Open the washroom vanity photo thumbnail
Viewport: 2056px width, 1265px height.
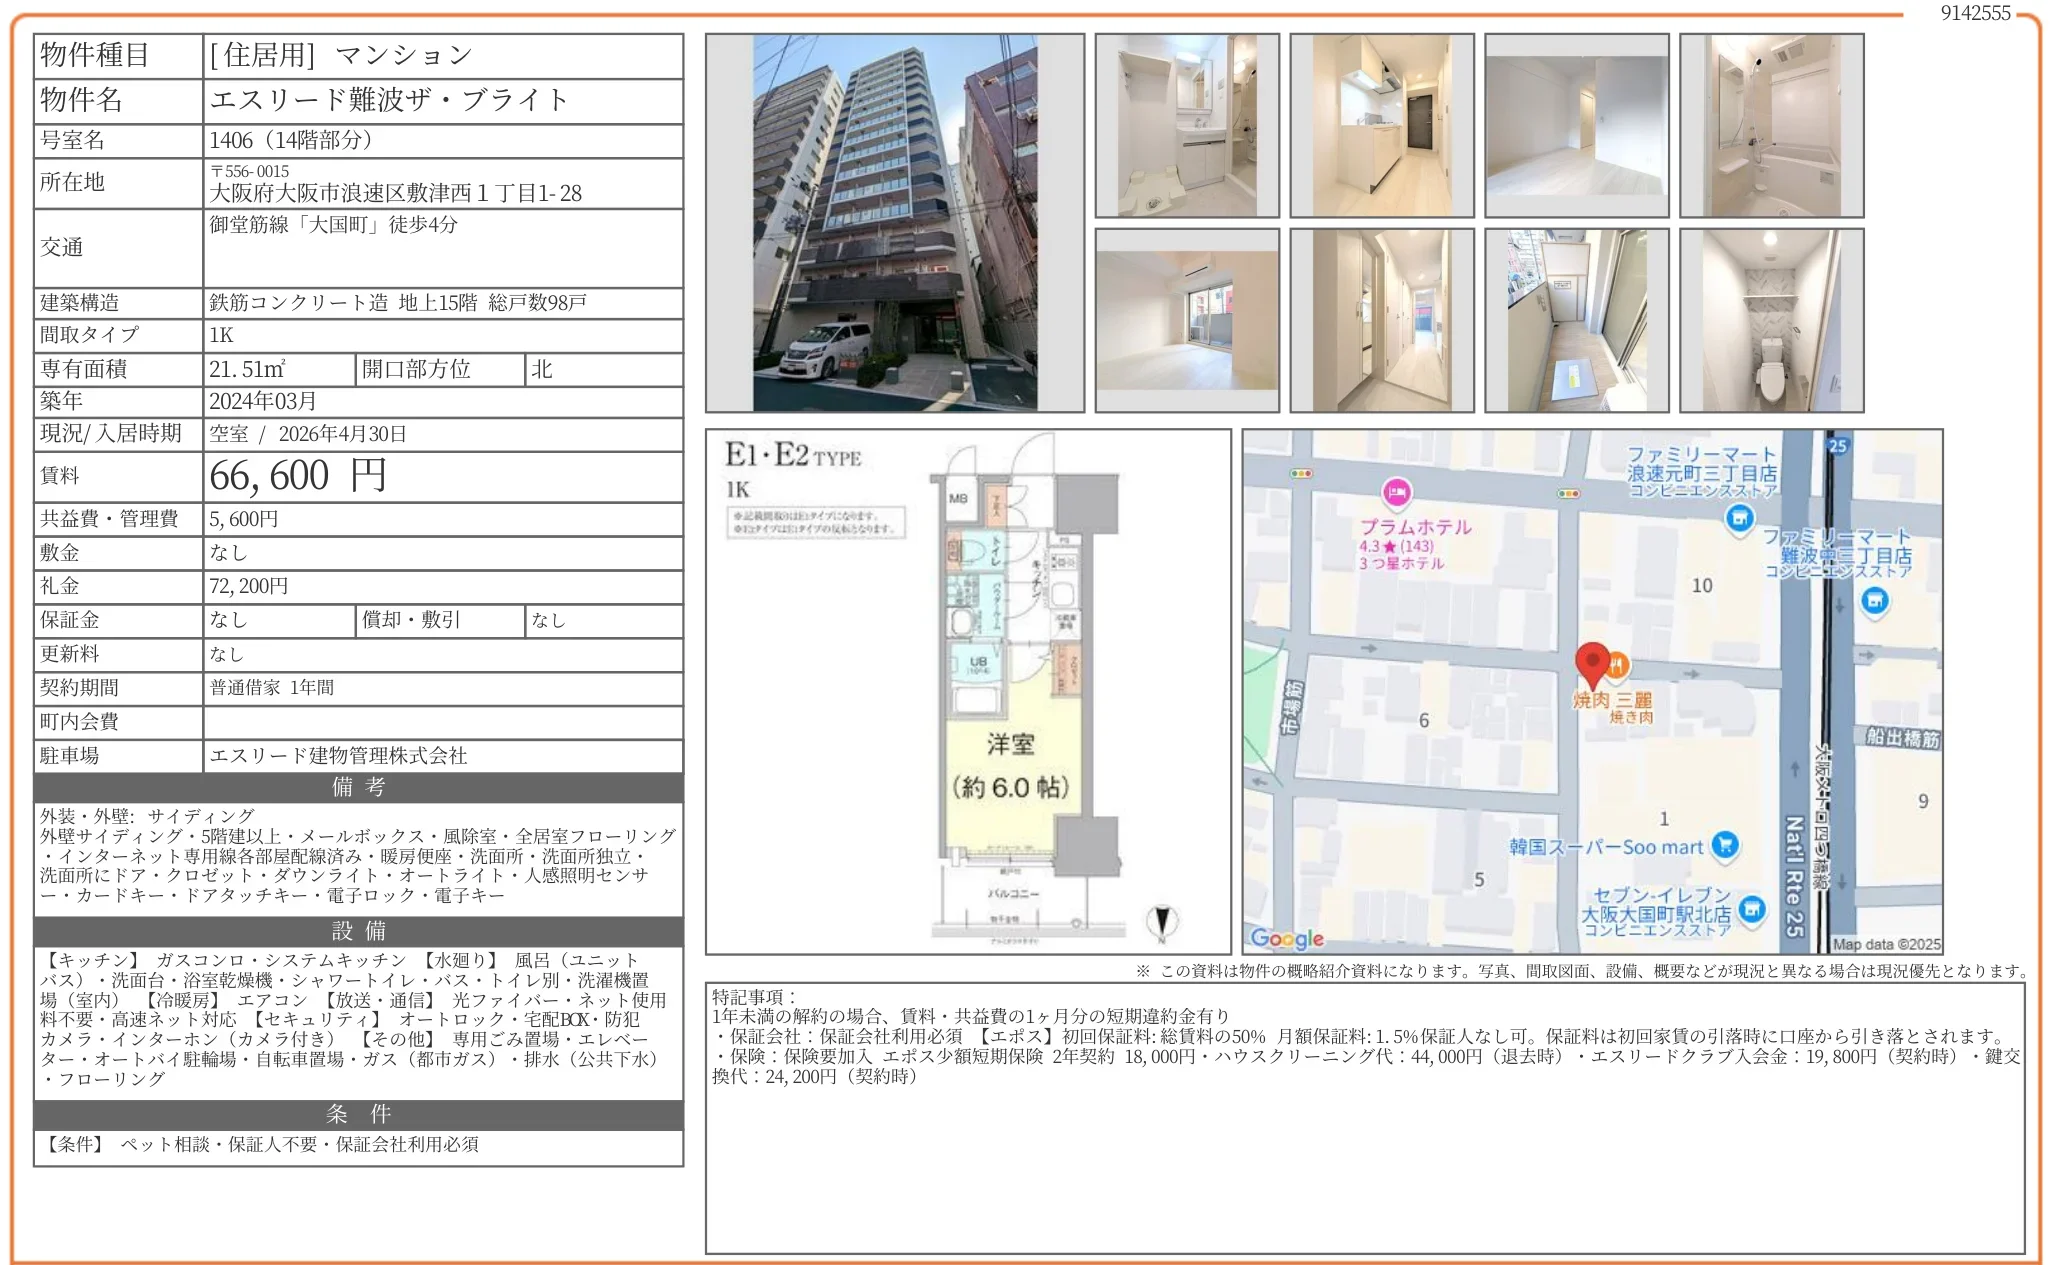pyautogui.click(x=1187, y=125)
